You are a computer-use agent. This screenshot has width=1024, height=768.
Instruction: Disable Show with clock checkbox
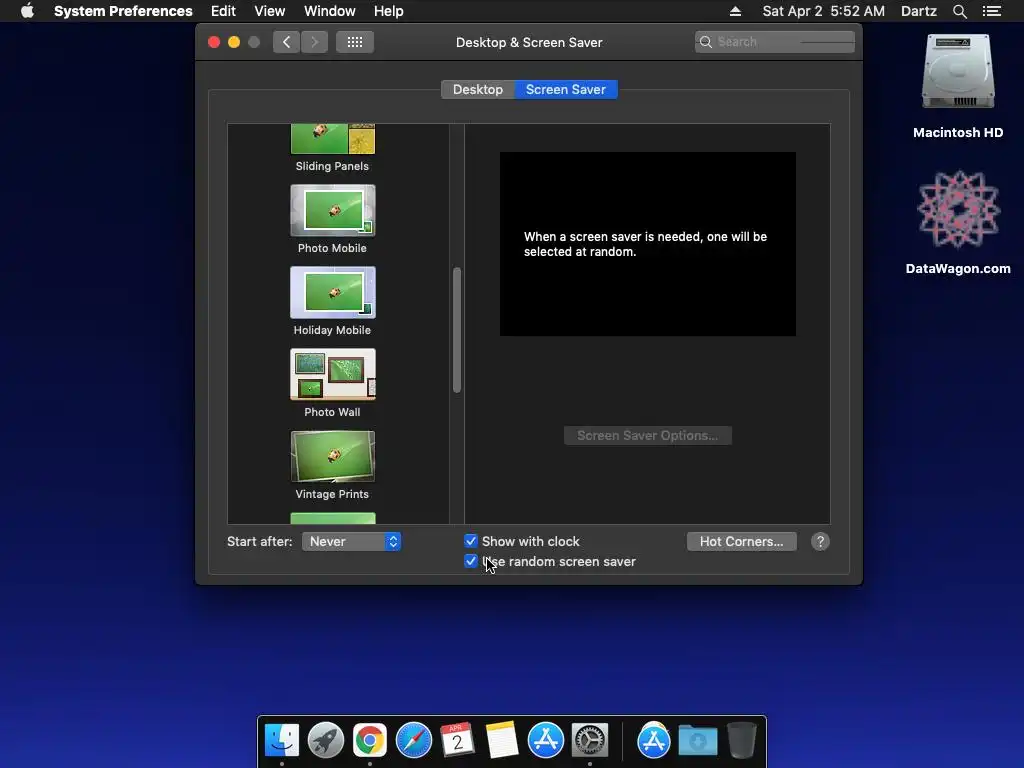(471, 541)
